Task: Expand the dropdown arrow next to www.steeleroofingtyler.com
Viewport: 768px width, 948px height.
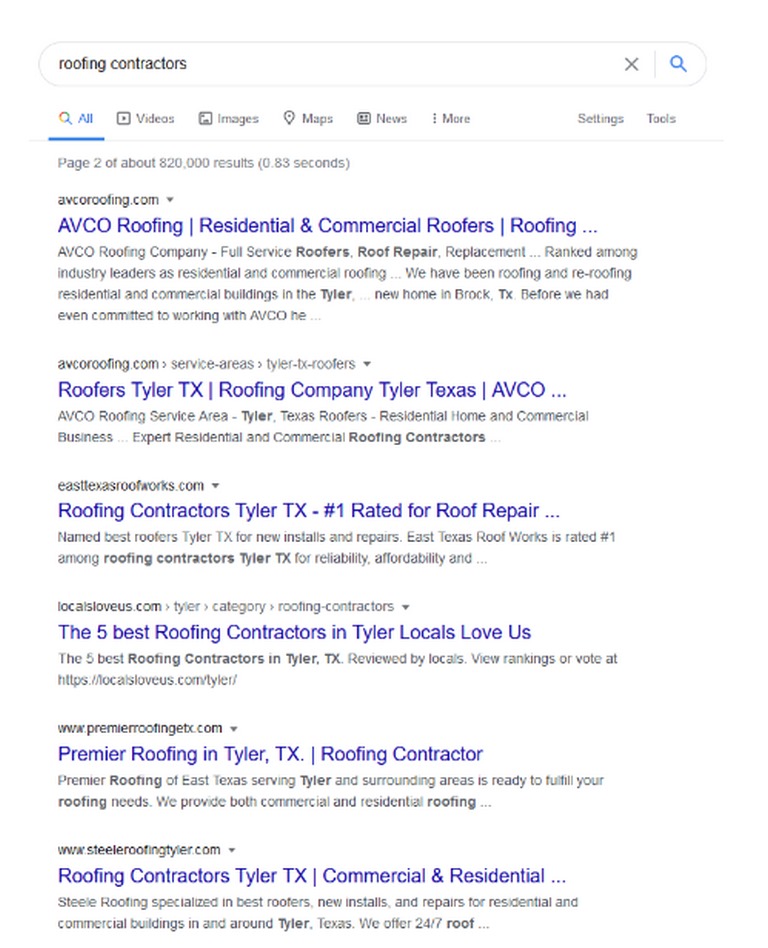Action: pos(232,851)
